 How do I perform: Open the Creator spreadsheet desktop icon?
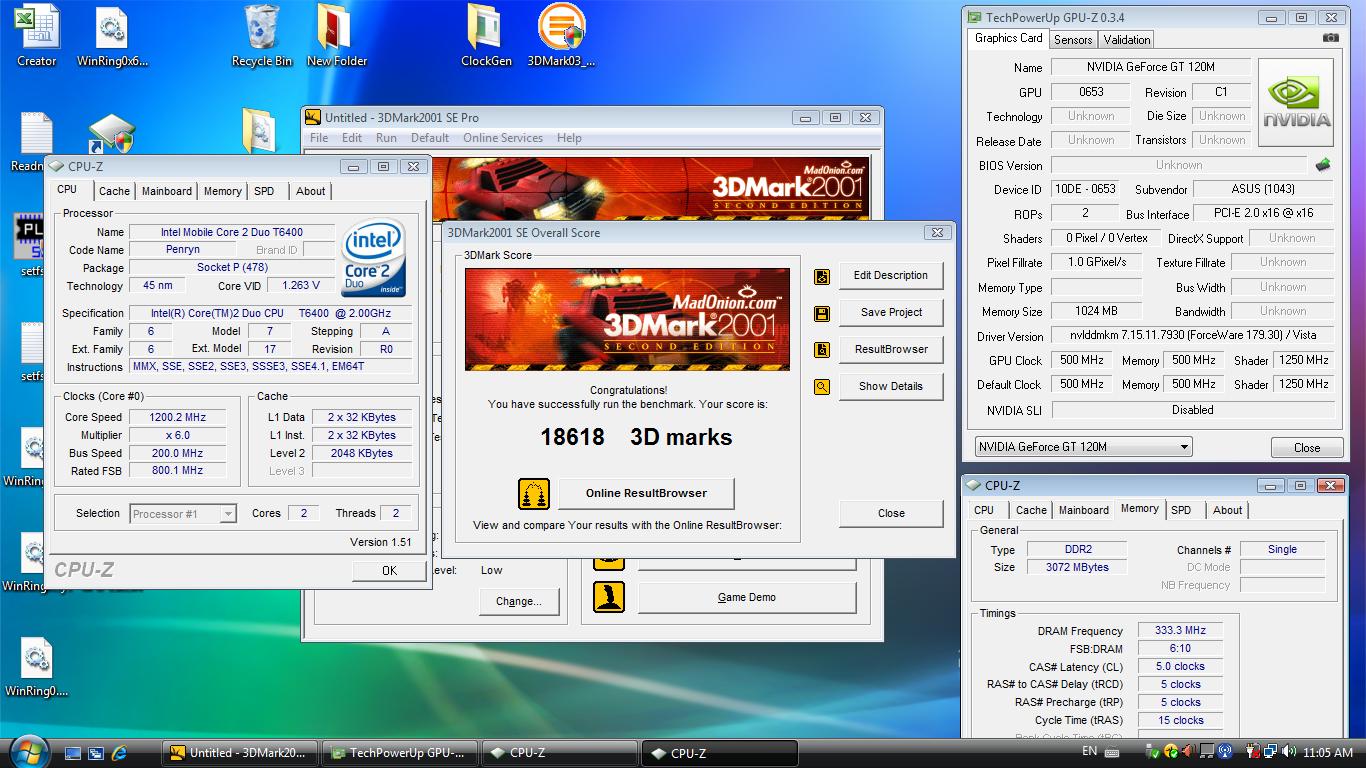coord(37,36)
